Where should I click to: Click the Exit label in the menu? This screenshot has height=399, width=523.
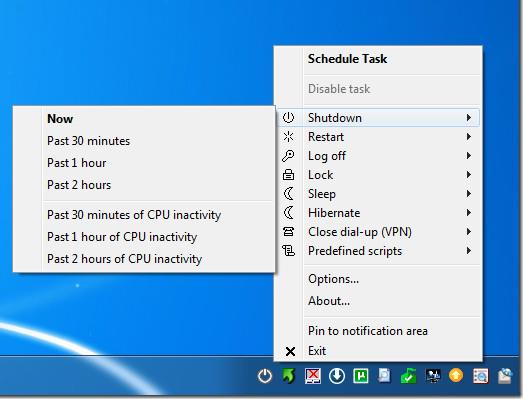pos(317,351)
